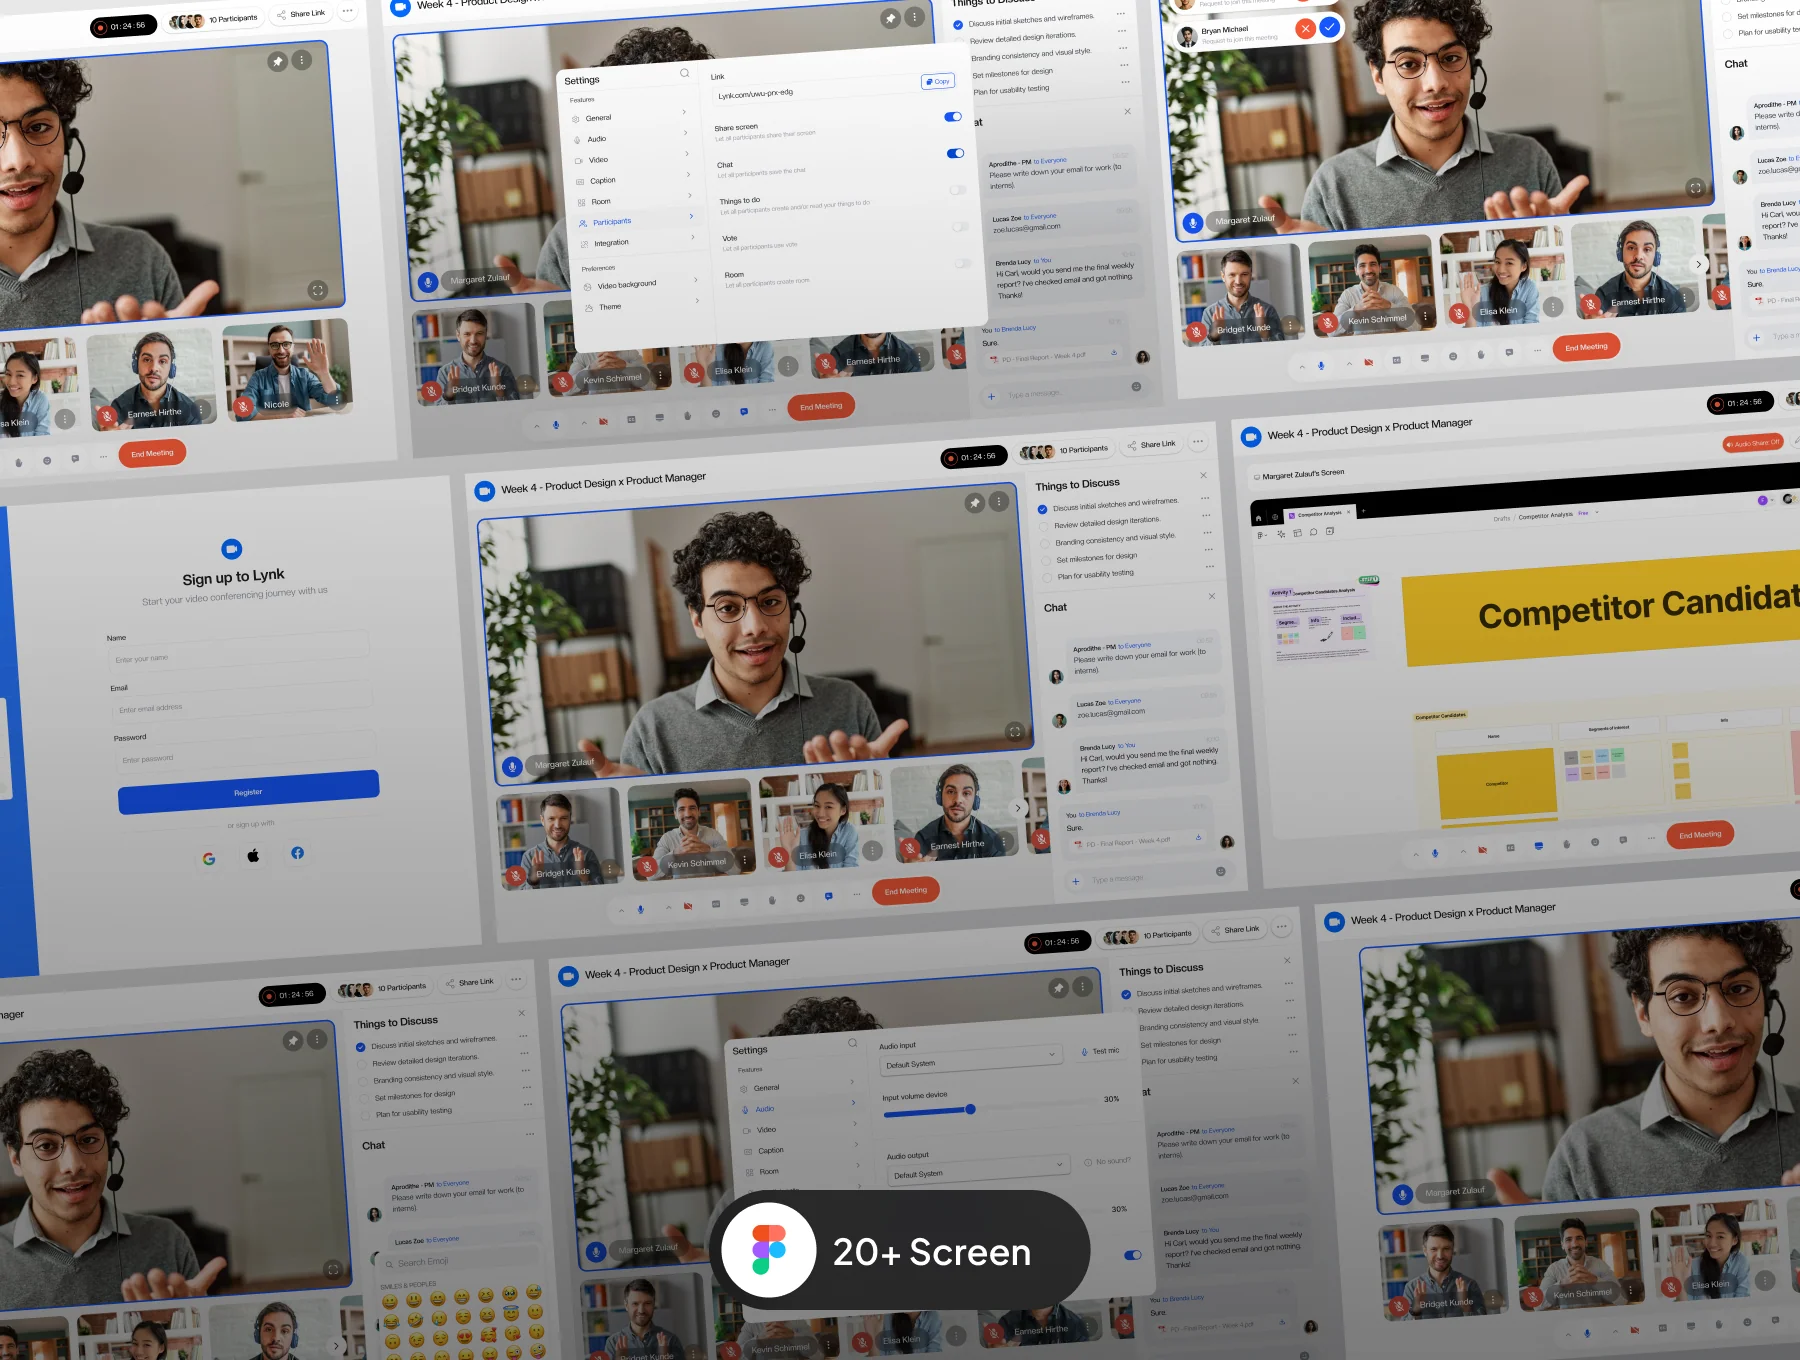The image size is (1800, 1360).
Task: Disable the Chat toggle in Participants settings
Action: tap(956, 153)
